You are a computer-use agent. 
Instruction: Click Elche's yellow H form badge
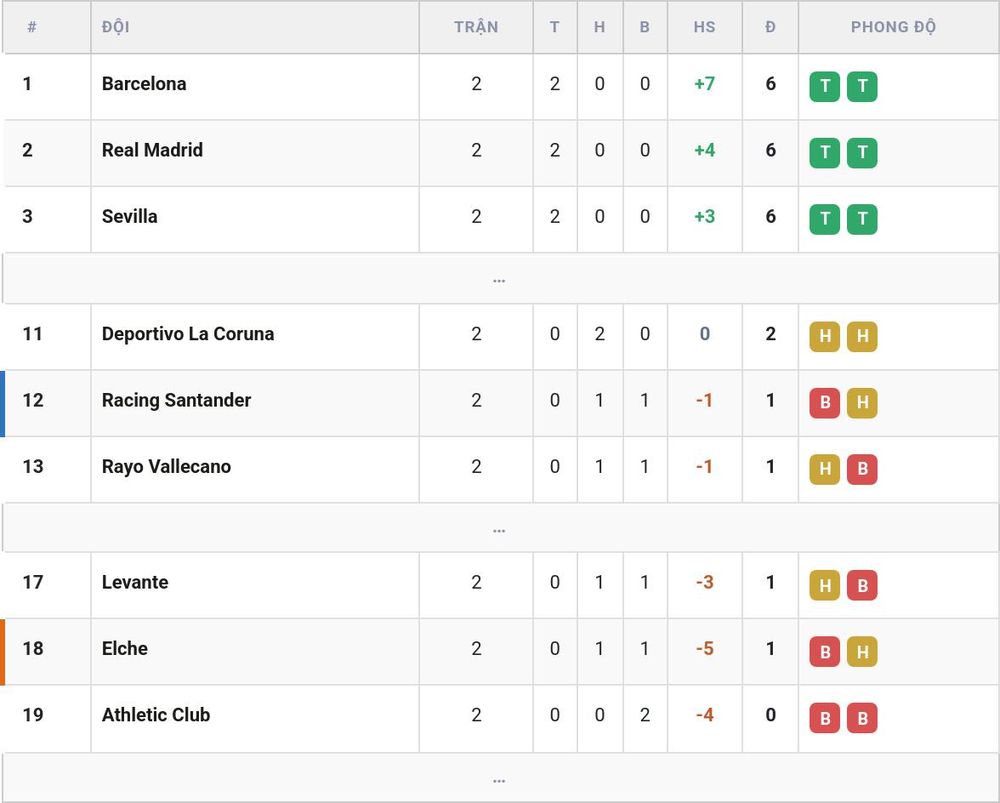click(862, 651)
